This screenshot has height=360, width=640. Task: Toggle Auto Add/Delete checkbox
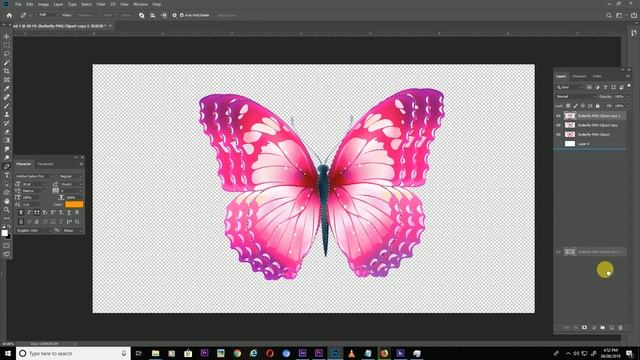(x=182, y=15)
